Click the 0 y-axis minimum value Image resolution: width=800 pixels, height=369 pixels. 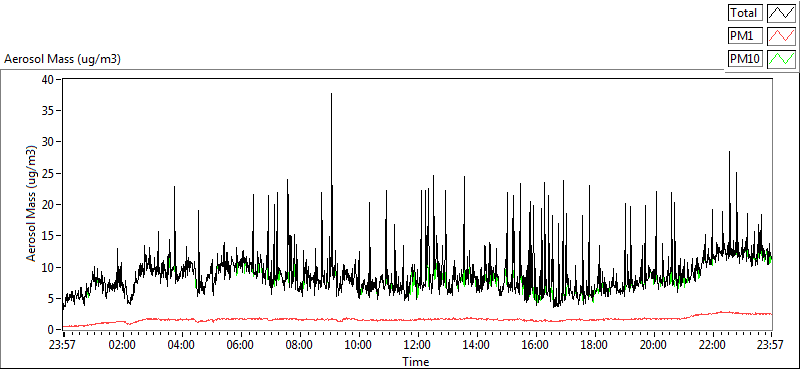(x=50, y=330)
